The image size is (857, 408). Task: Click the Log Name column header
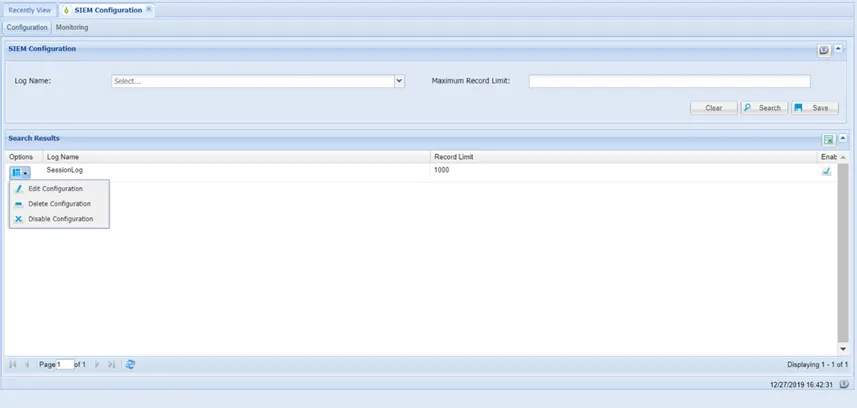tap(237, 157)
